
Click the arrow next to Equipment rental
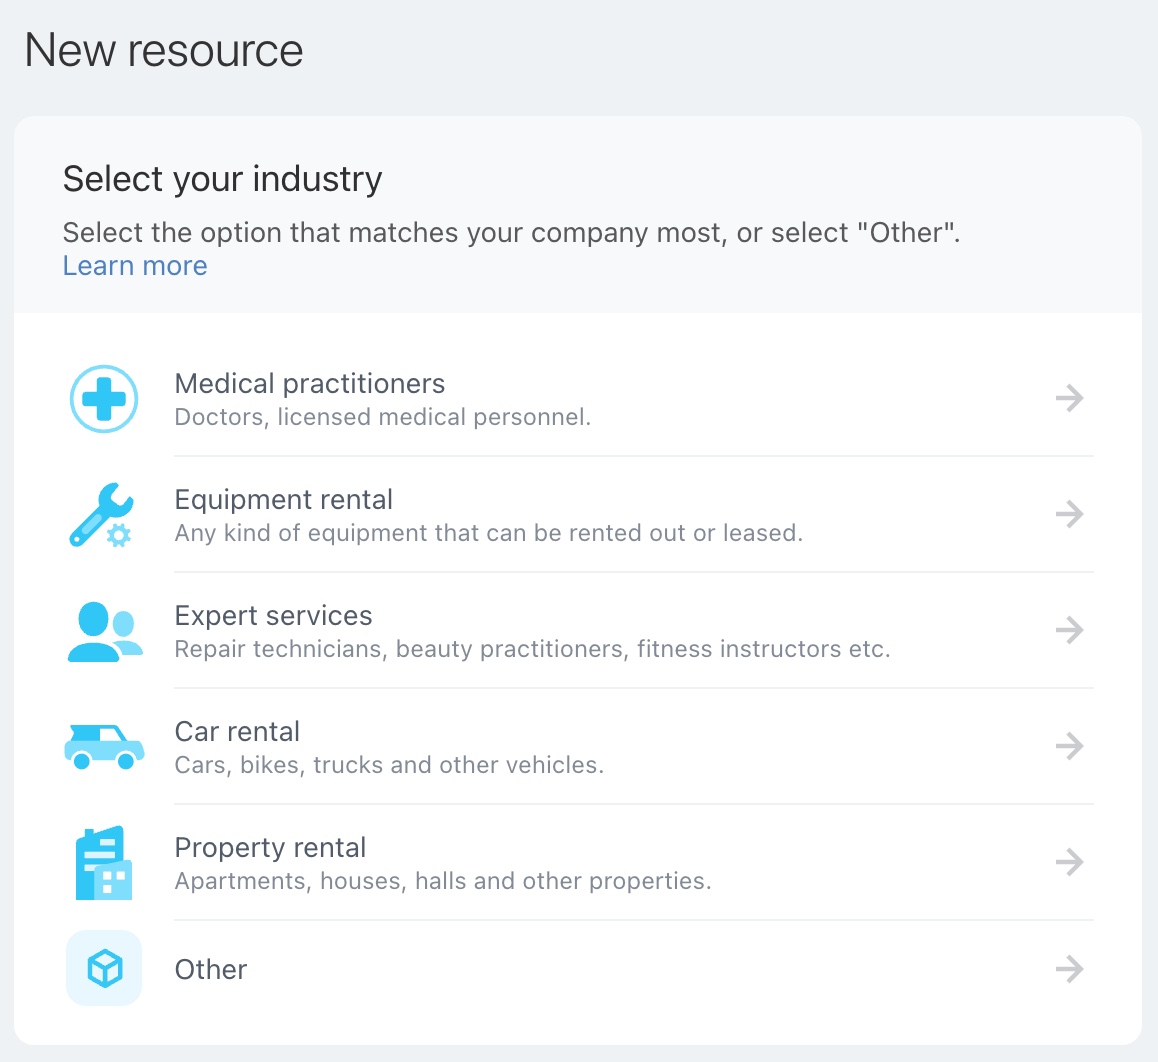(1069, 515)
